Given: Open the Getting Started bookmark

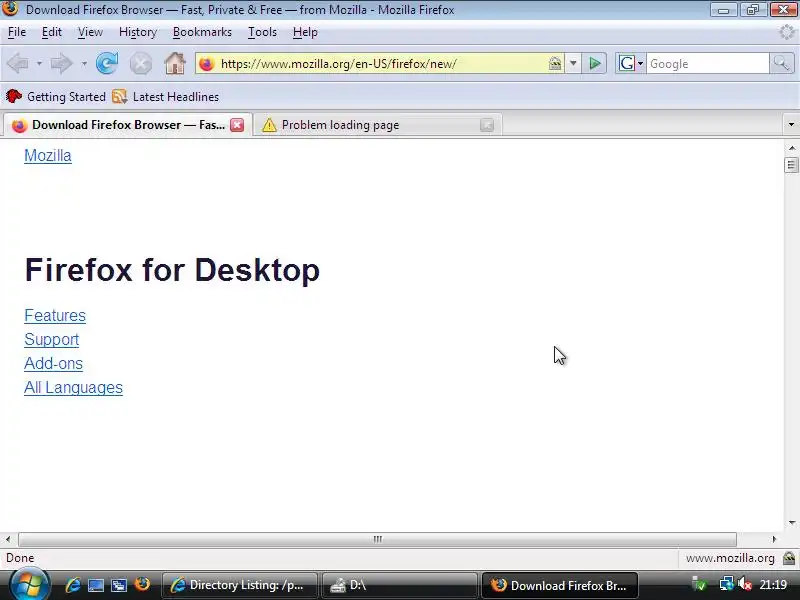Looking at the screenshot, I should (x=56, y=96).
